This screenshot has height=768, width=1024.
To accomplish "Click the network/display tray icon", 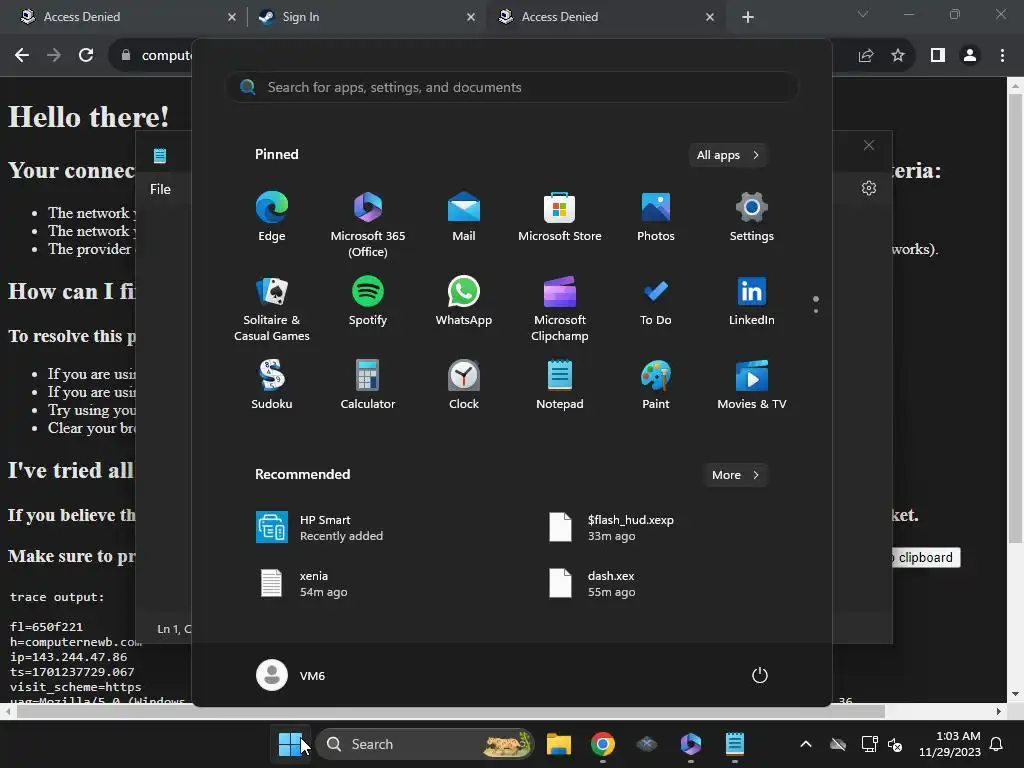I will point(869,744).
